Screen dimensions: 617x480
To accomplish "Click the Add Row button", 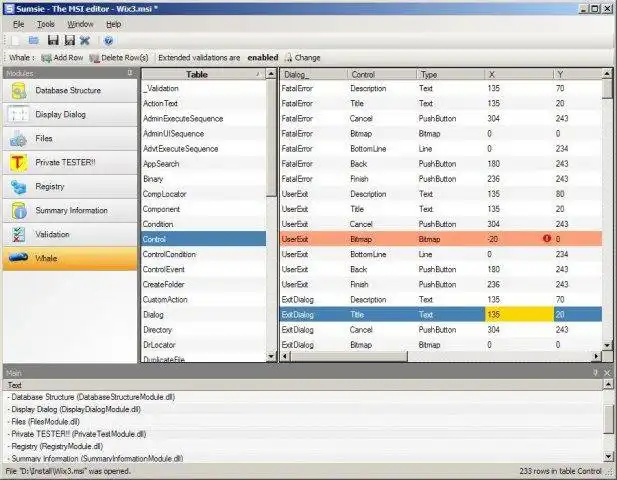I will [62, 58].
